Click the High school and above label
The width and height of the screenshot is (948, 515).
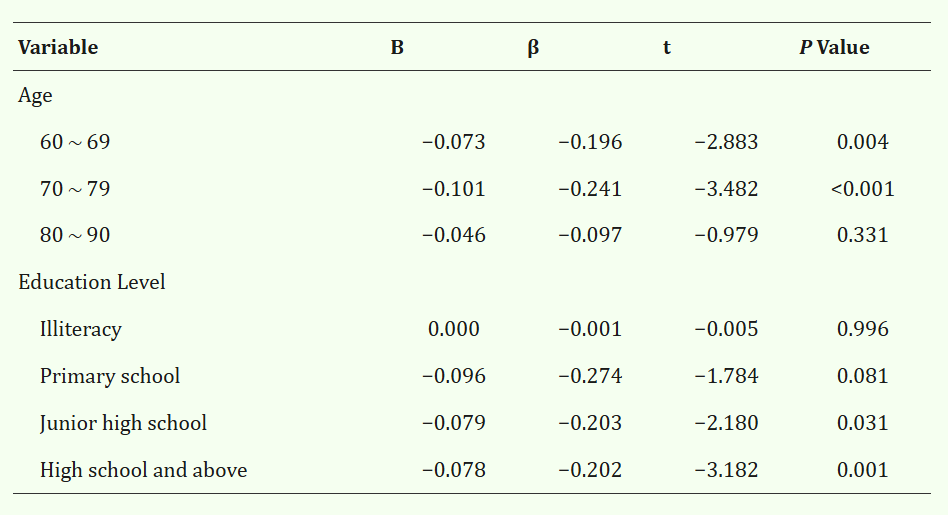143,470
